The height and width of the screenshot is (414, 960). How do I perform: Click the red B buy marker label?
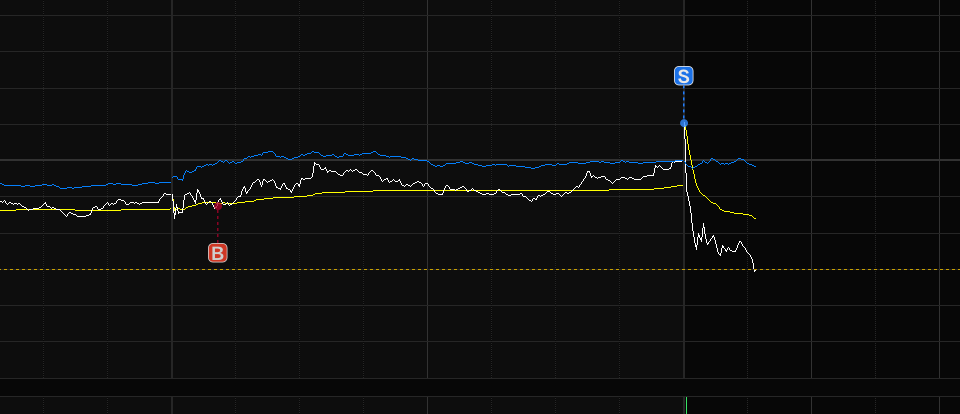[217, 252]
